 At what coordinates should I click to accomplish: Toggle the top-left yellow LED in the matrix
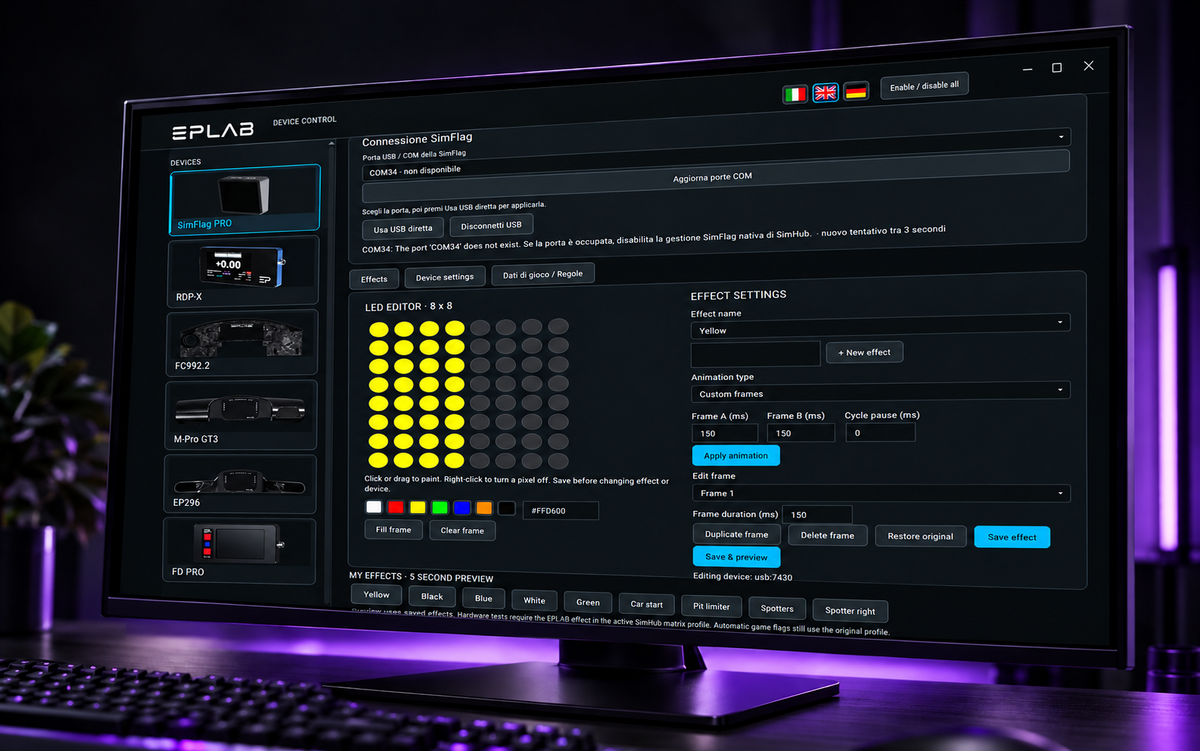379,329
